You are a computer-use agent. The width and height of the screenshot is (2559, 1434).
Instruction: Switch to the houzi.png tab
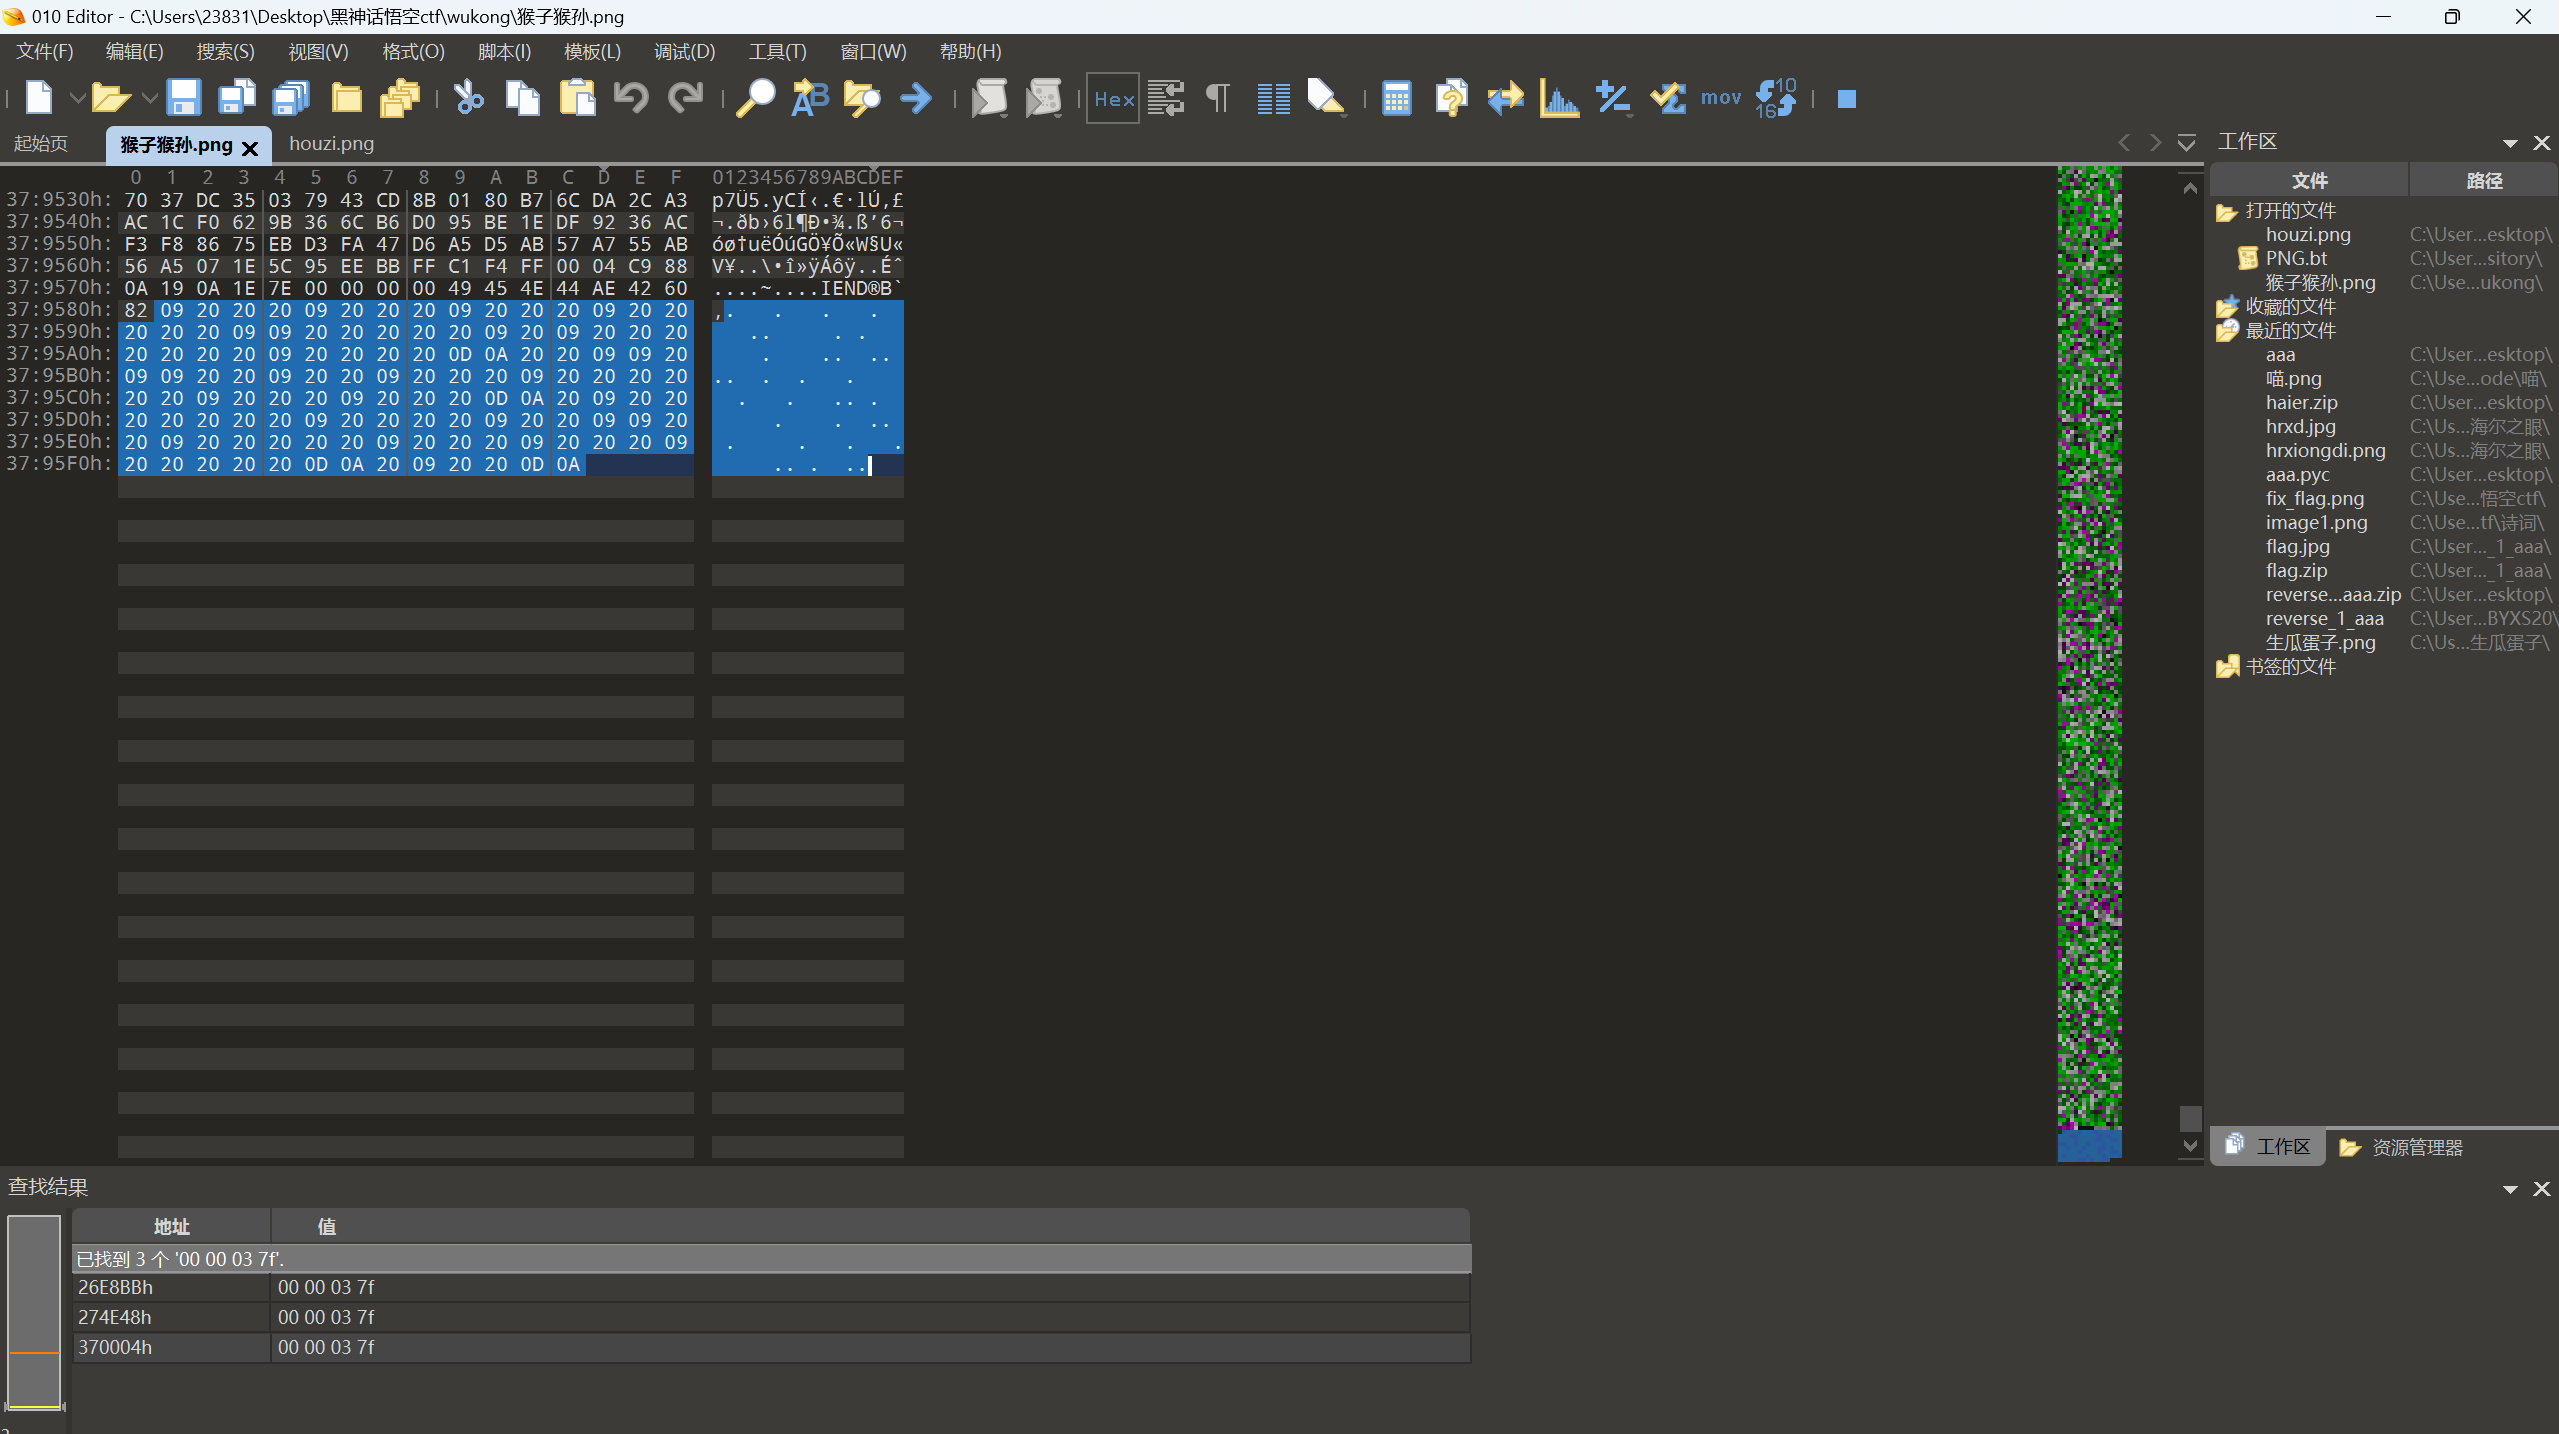pyautogui.click(x=331, y=144)
